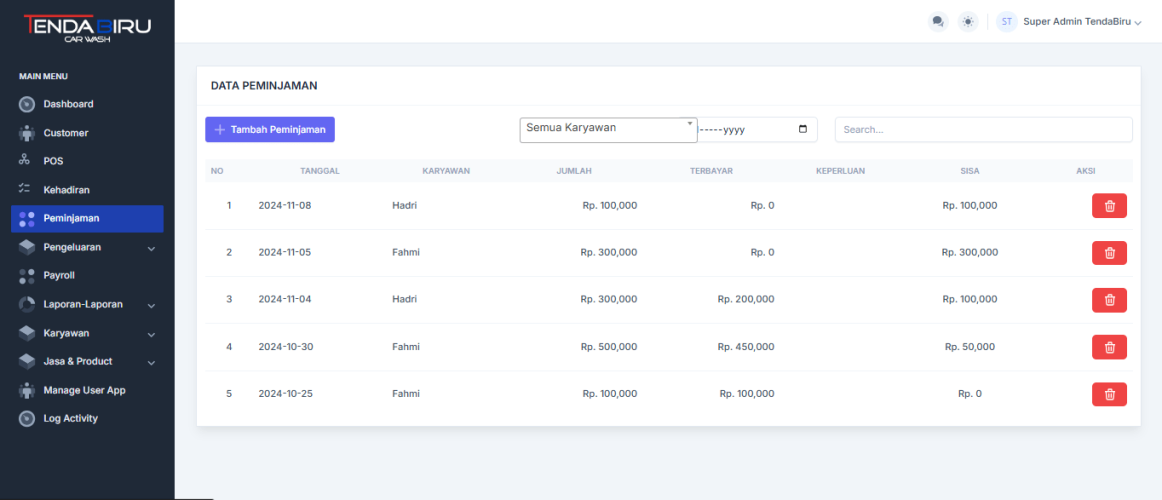Click trash icon for Rp. 500,000 loan
The width and height of the screenshot is (1162, 500).
click(x=1109, y=347)
